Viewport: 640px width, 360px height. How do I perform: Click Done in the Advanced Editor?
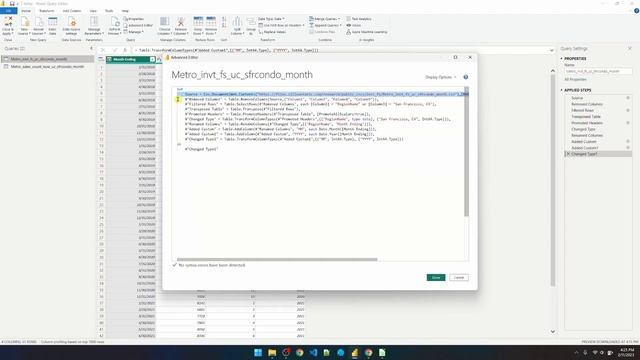436,278
